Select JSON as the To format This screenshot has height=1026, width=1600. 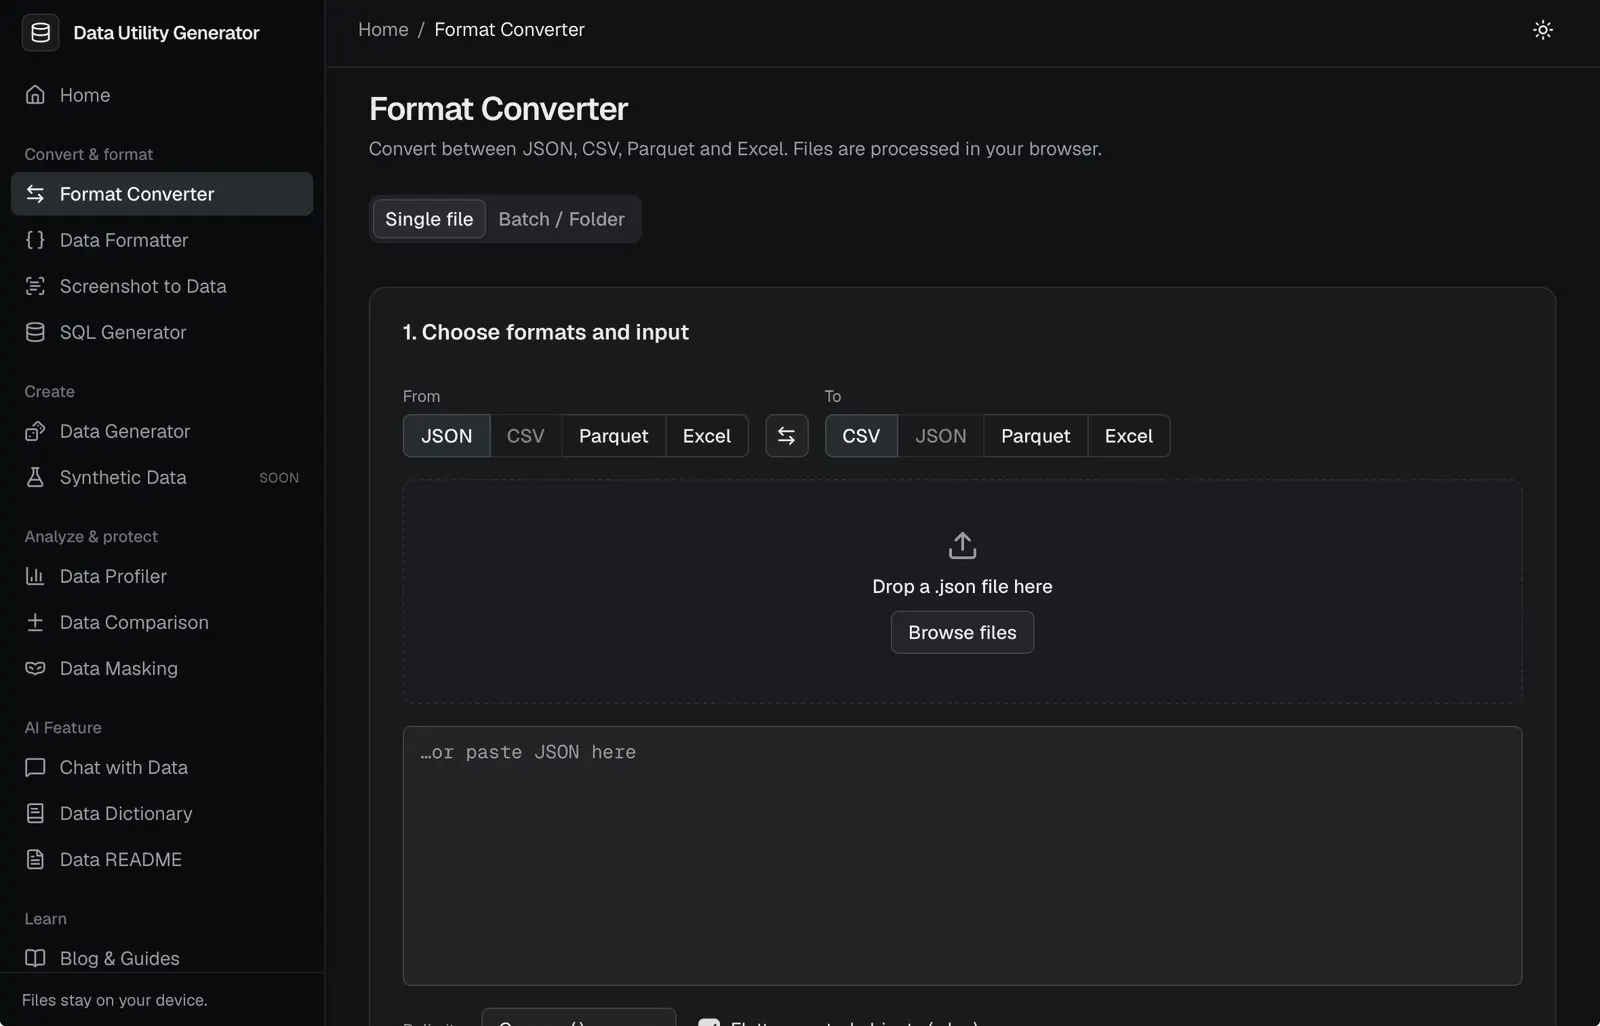[941, 436]
